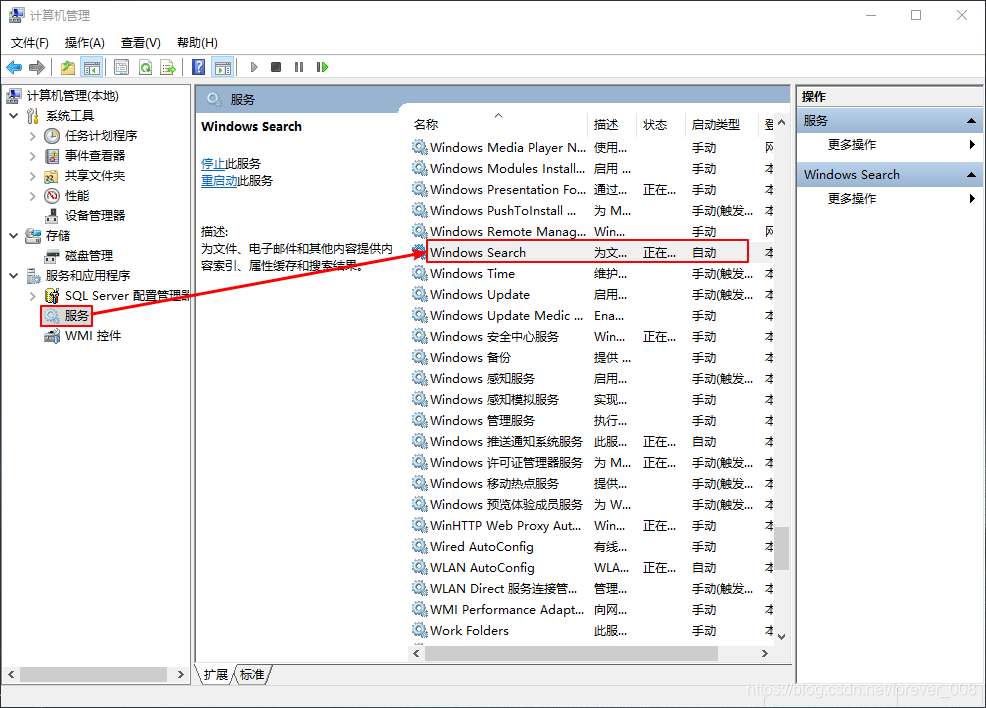Screen dimensions: 986x708
Task: Click the Pause Service toolbar icon
Action: pos(299,67)
